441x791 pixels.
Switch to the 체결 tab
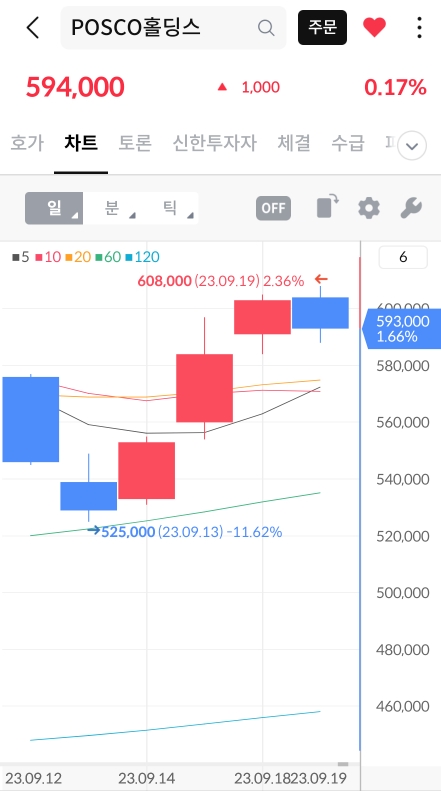click(x=294, y=143)
